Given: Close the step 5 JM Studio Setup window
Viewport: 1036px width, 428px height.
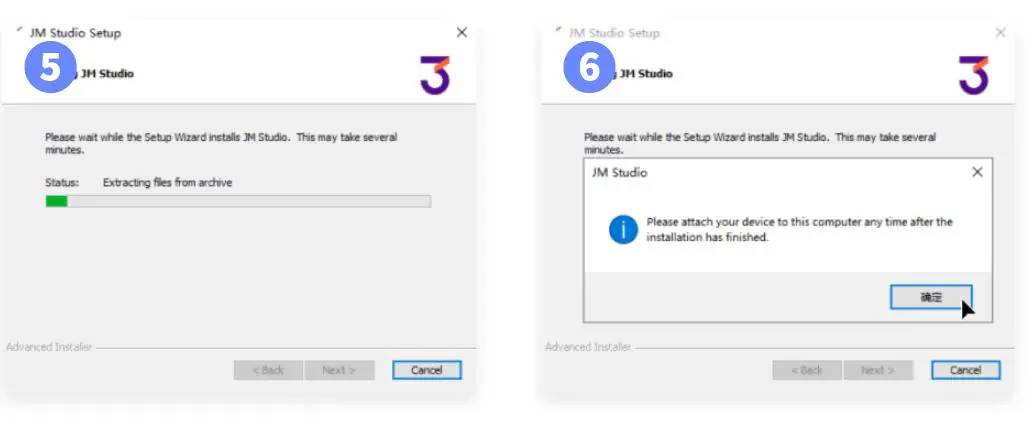Looking at the screenshot, I should click(x=462, y=32).
